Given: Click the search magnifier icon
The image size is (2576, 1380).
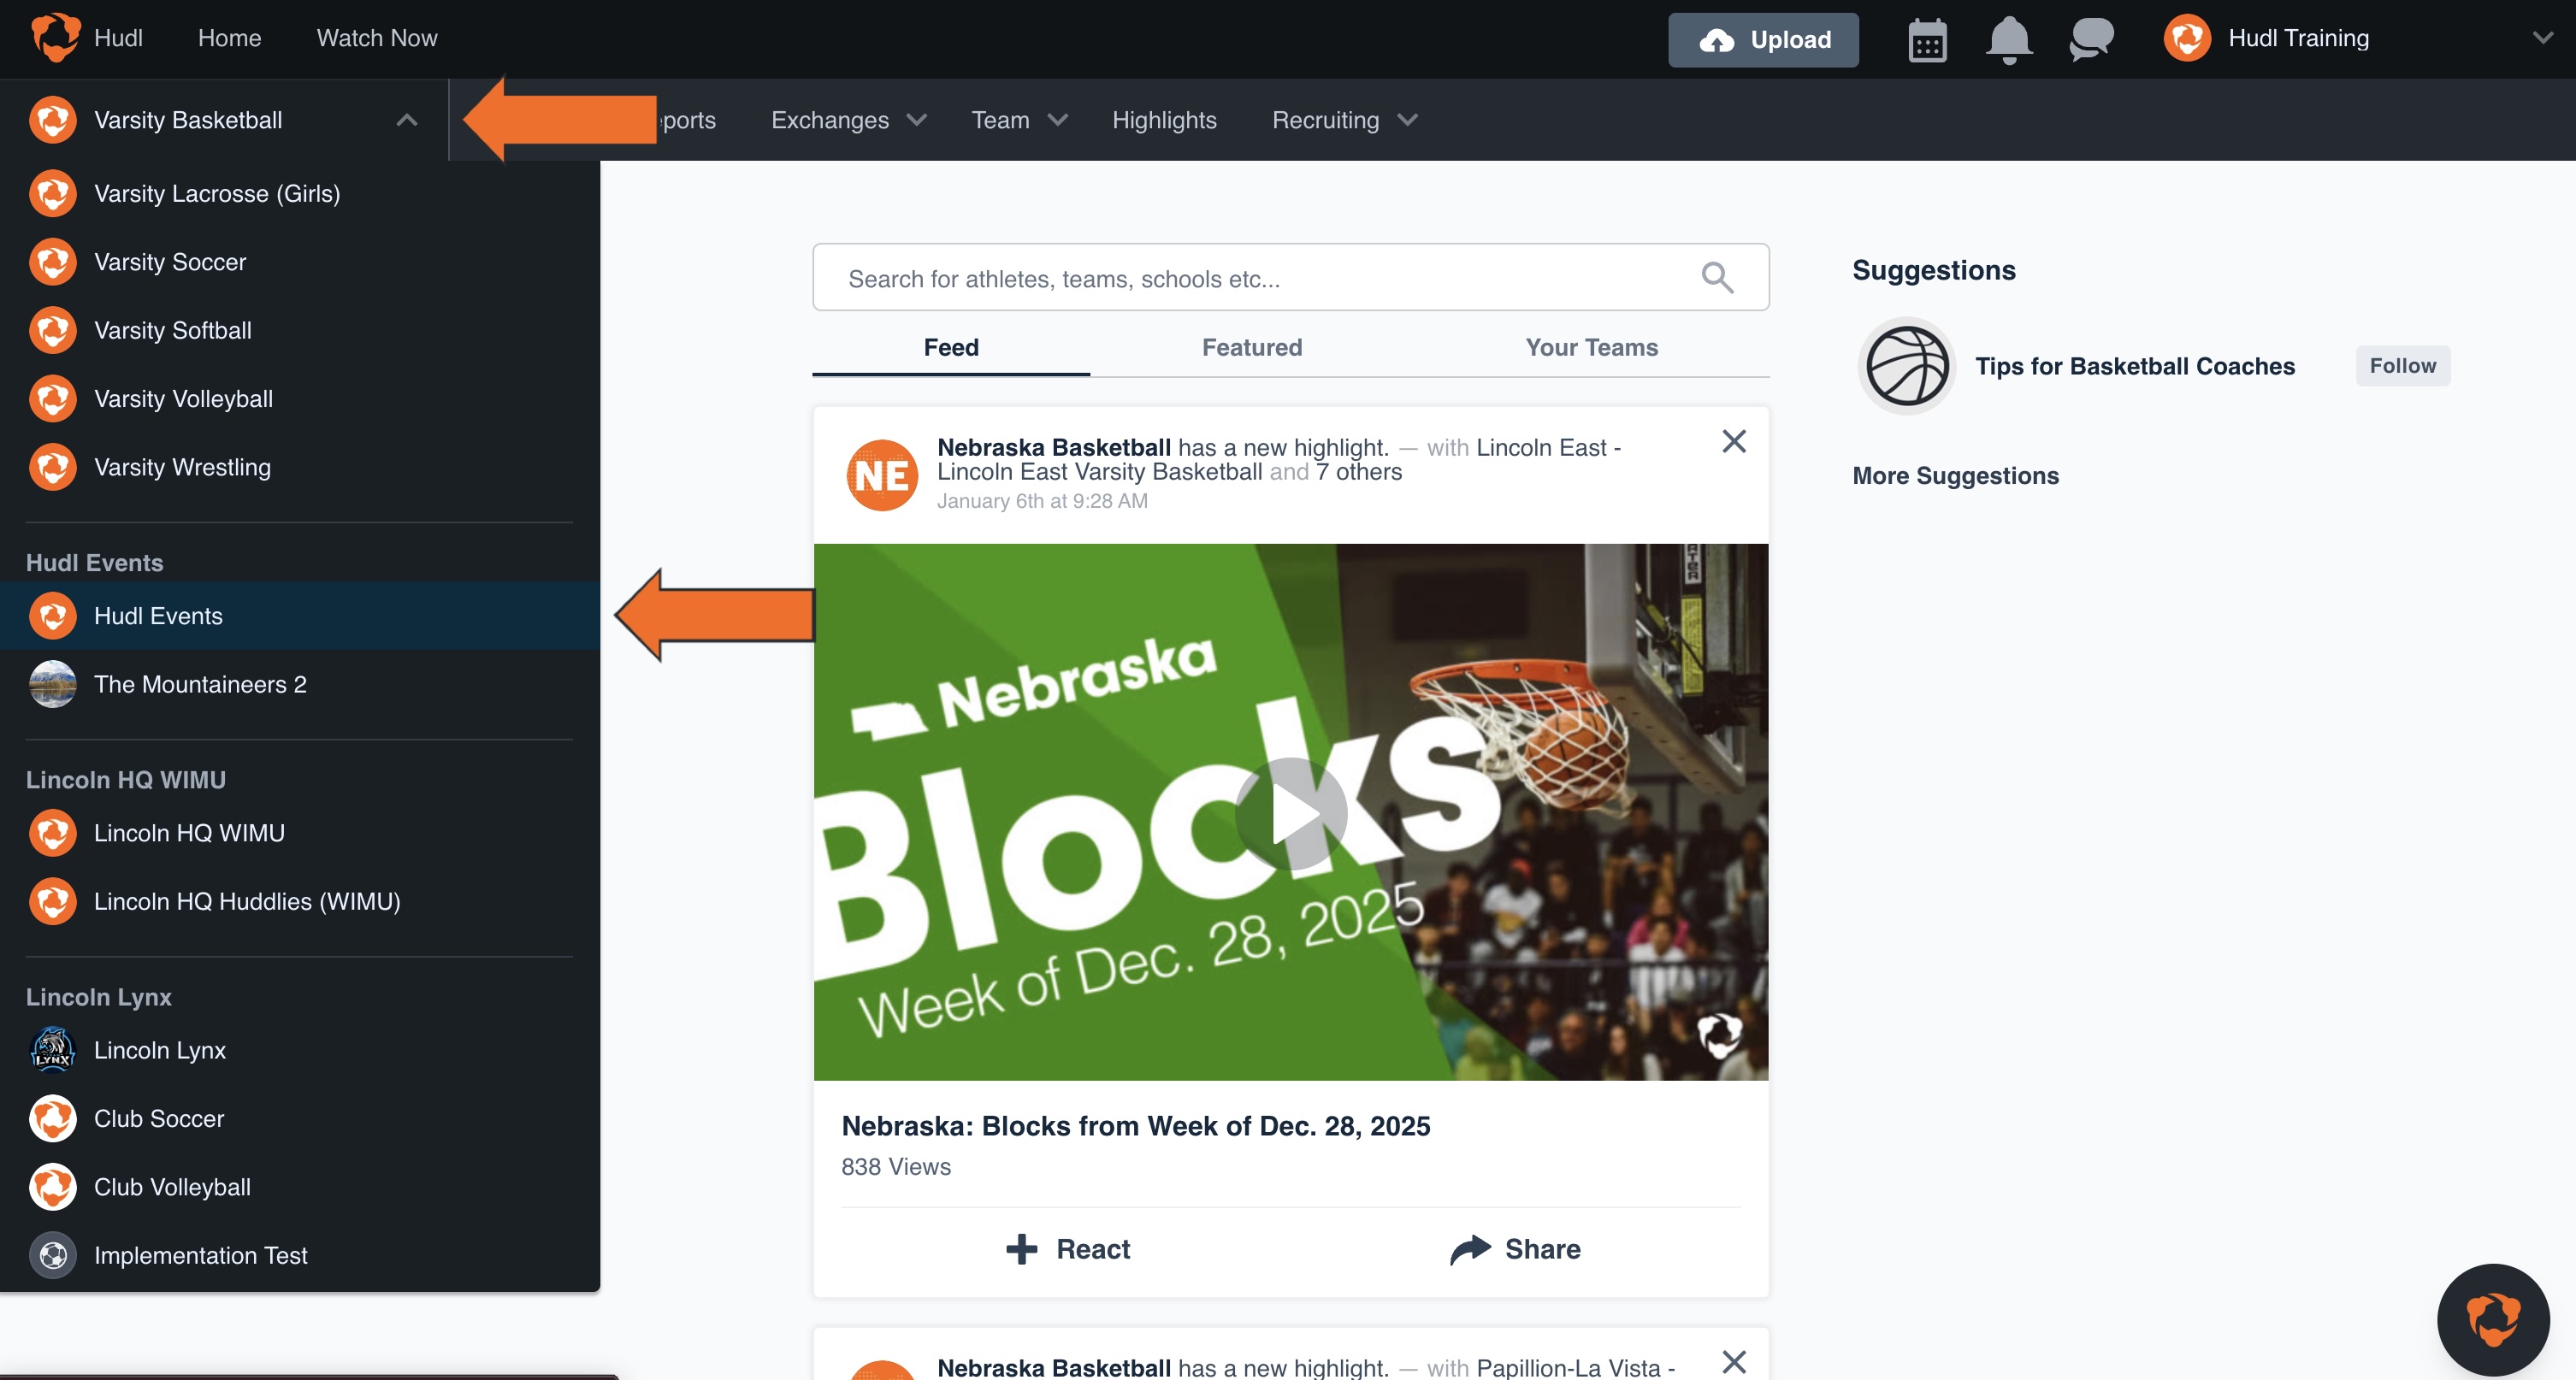Looking at the screenshot, I should pyautogui.click(x=1717, y=277).
